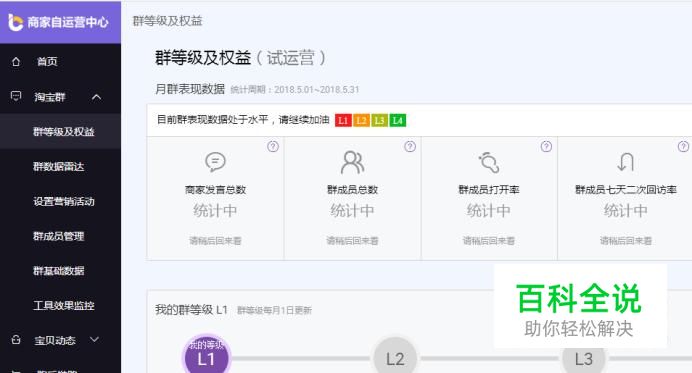This screenshot has height=373, width=692.
Task: Click the 宝贝动态 sidebar menu label
Action: pyautogui.click(x=55, y=340)
